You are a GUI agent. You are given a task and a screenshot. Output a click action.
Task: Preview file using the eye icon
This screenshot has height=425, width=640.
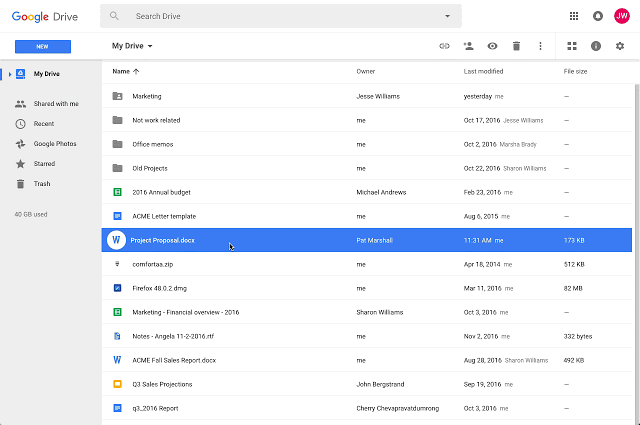pos(492,46)
